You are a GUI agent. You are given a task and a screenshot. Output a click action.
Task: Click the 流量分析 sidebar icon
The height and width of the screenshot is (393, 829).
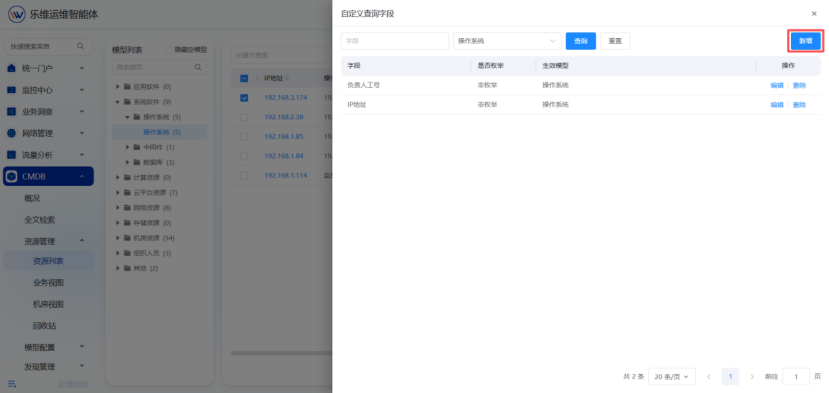(x=12, y=155)
